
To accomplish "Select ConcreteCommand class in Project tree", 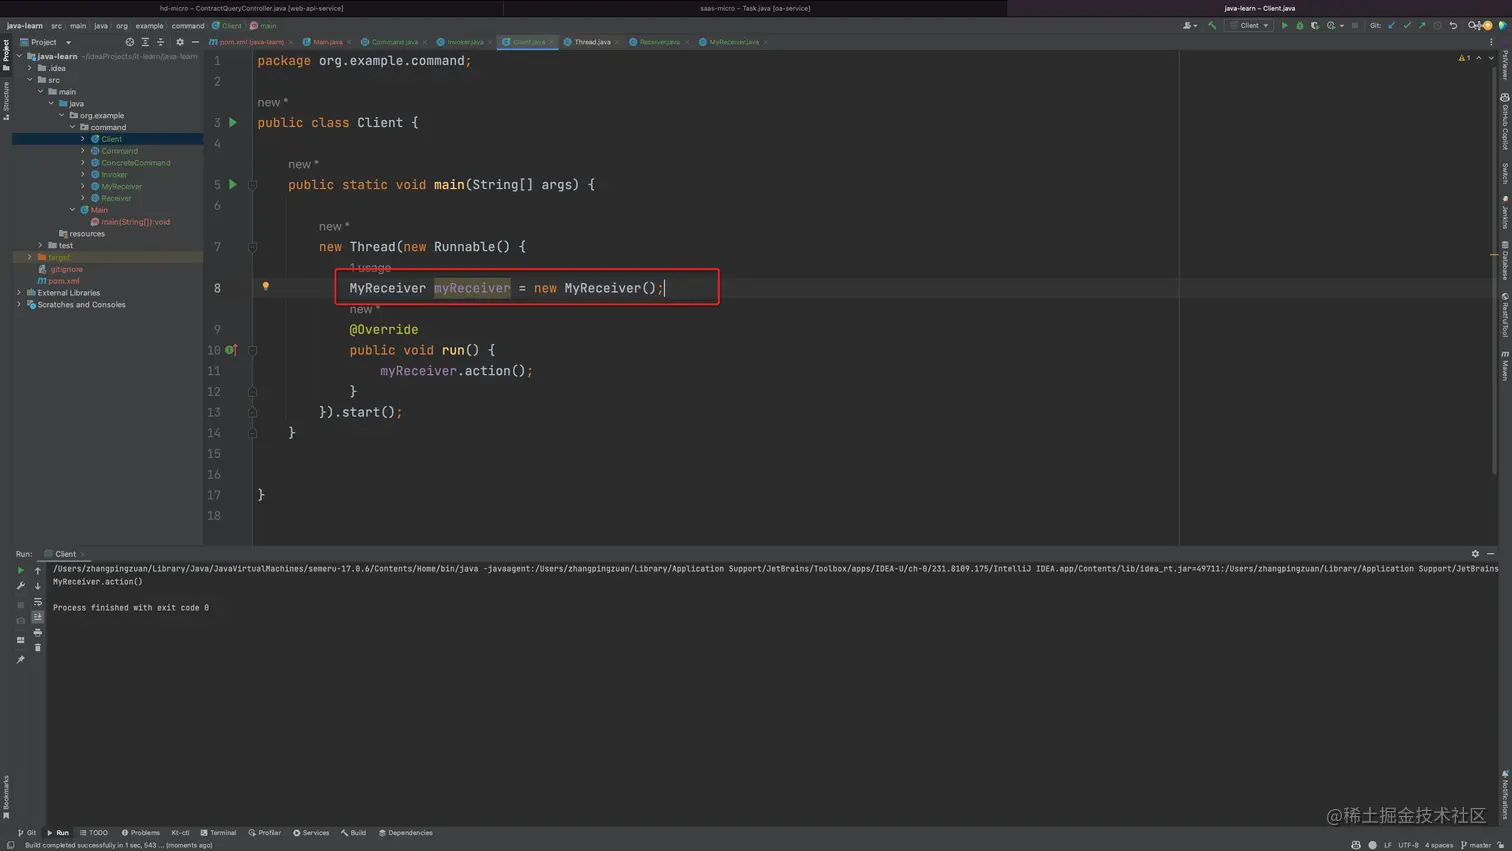I will 136,163.
